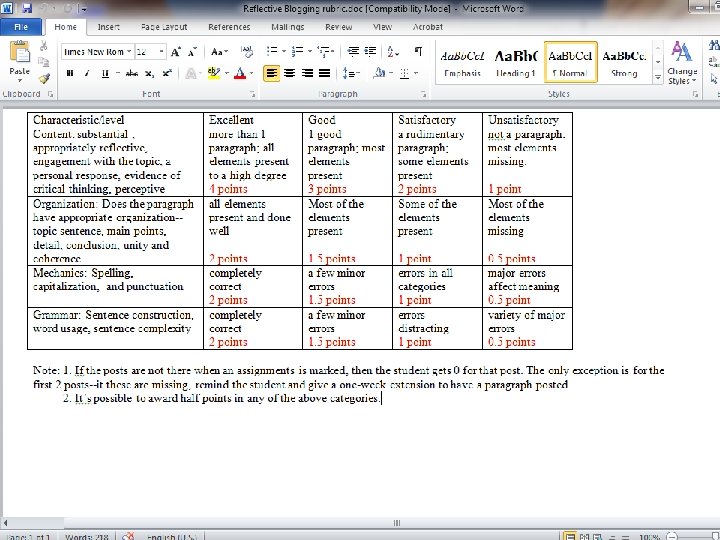Apply the Emphasis style
720x540 pixels.
pos(462,62)
